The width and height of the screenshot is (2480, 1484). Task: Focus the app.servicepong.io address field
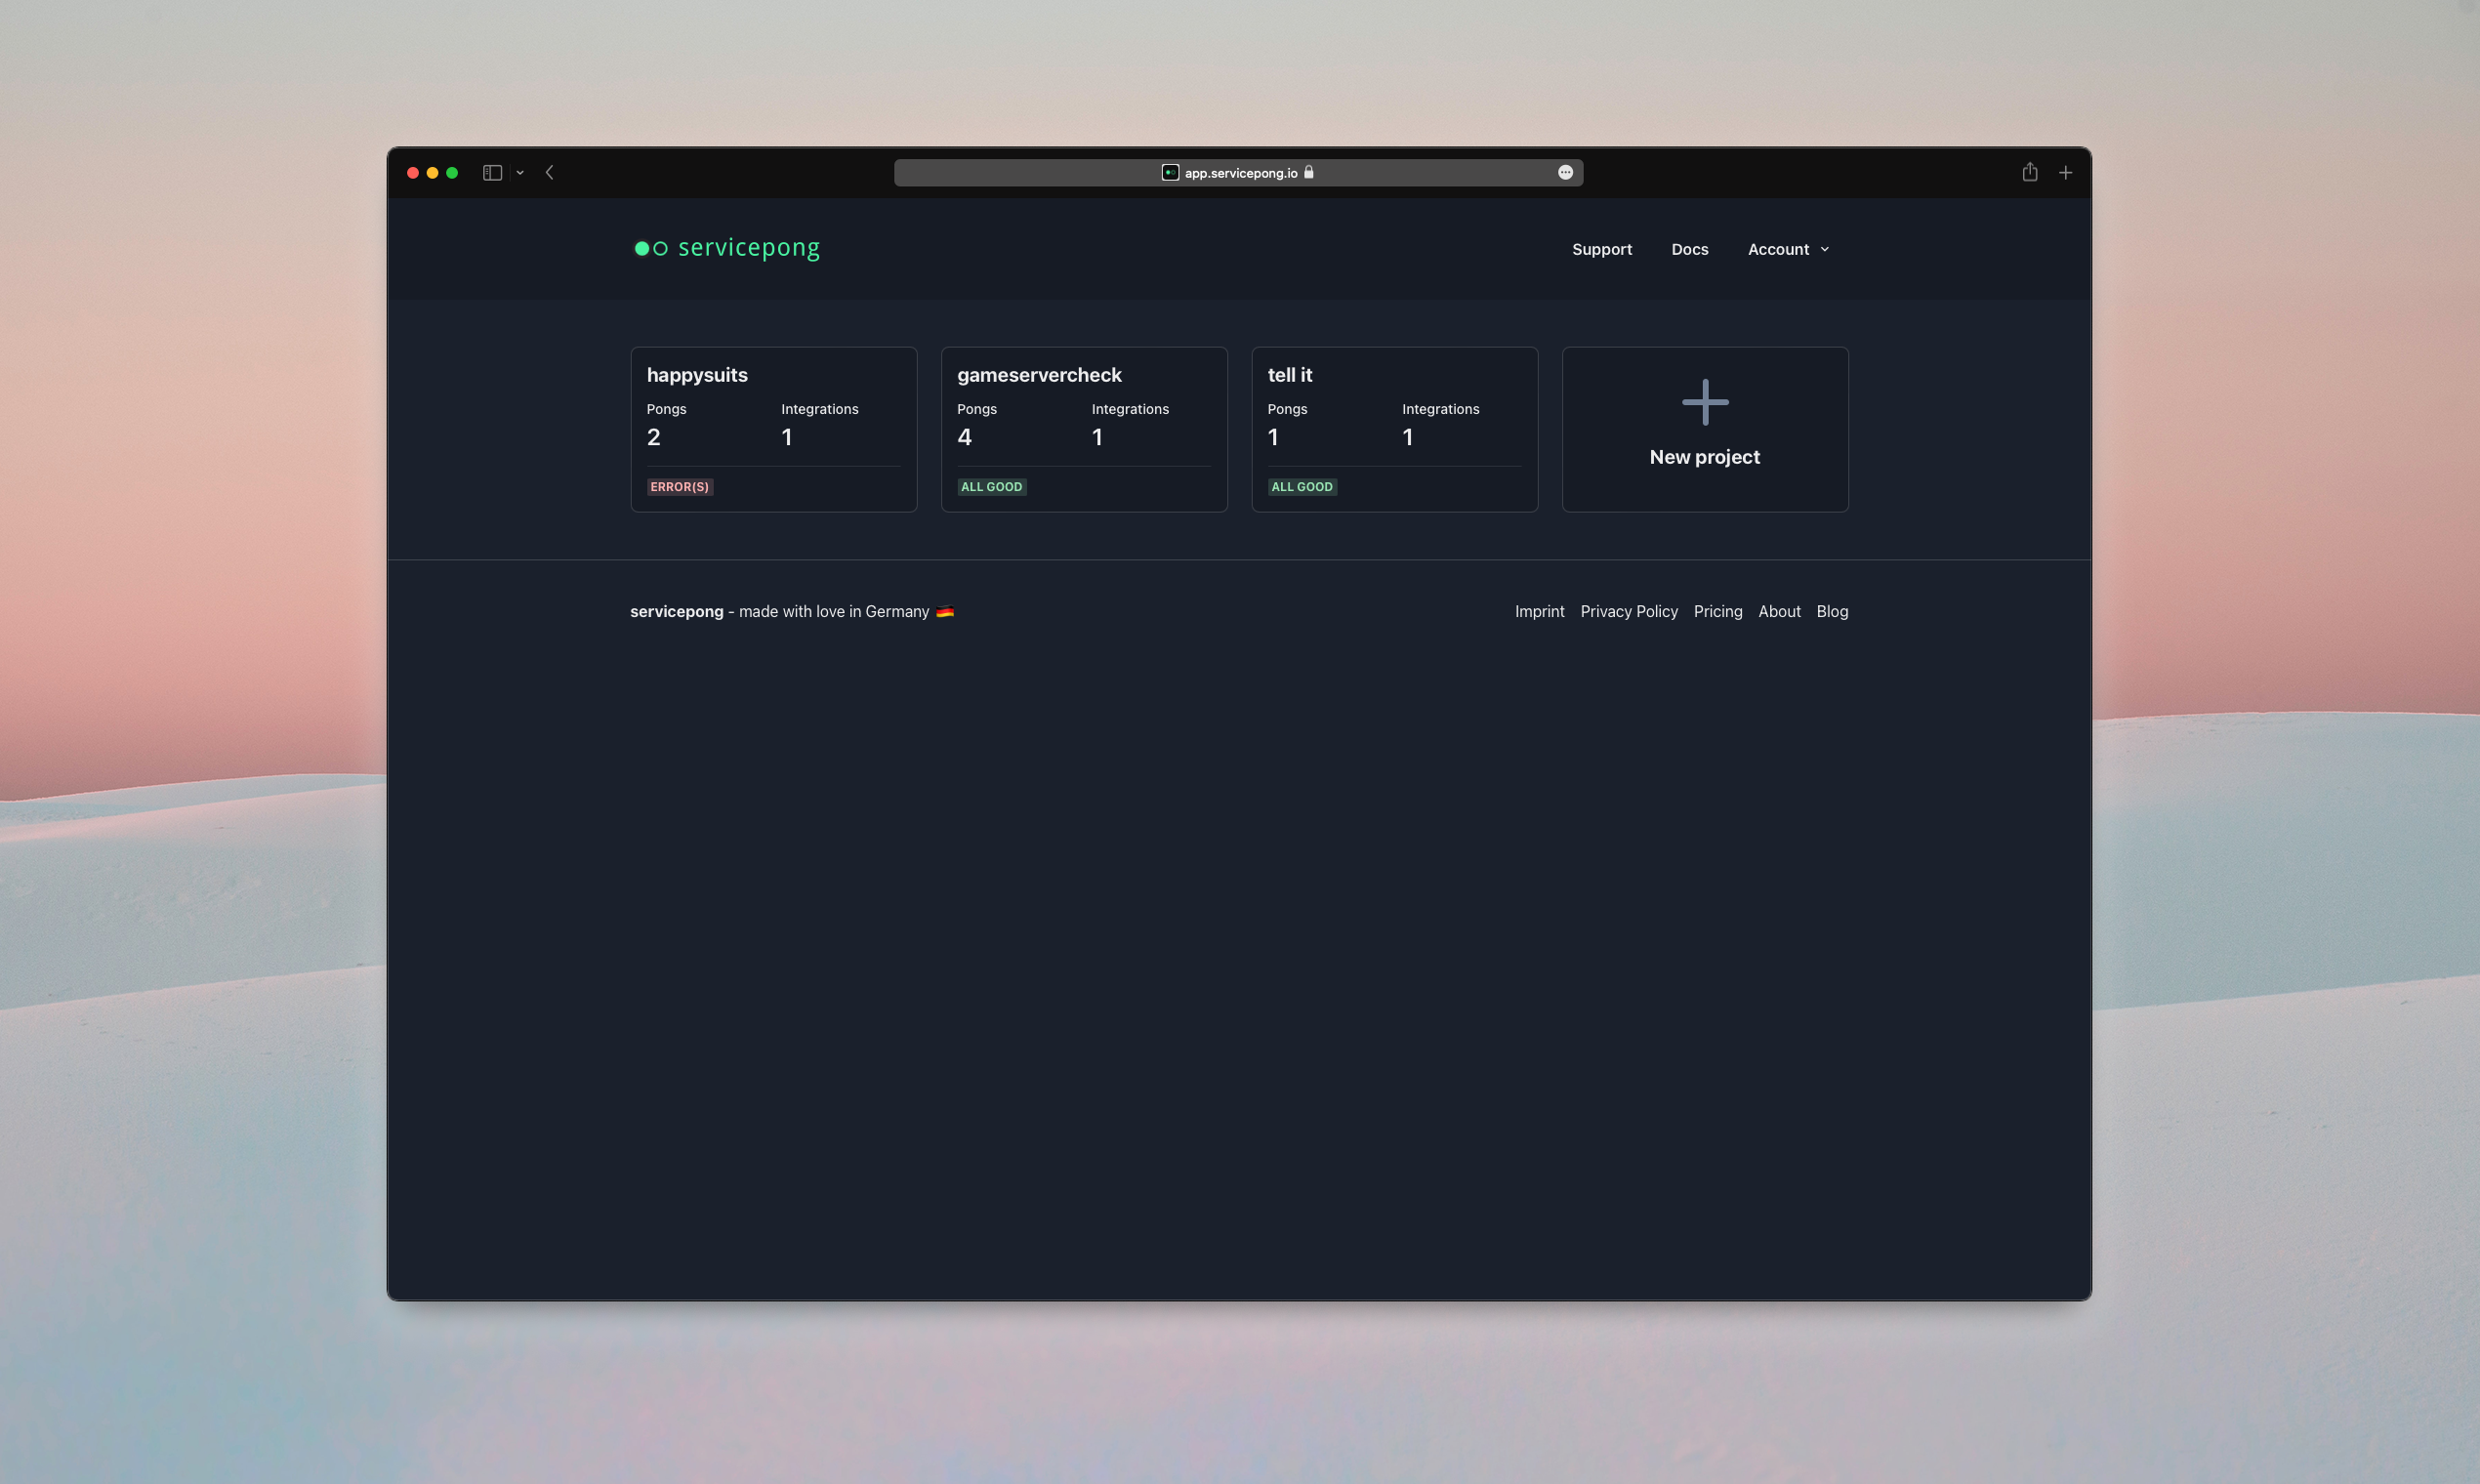pos(1238,173)
